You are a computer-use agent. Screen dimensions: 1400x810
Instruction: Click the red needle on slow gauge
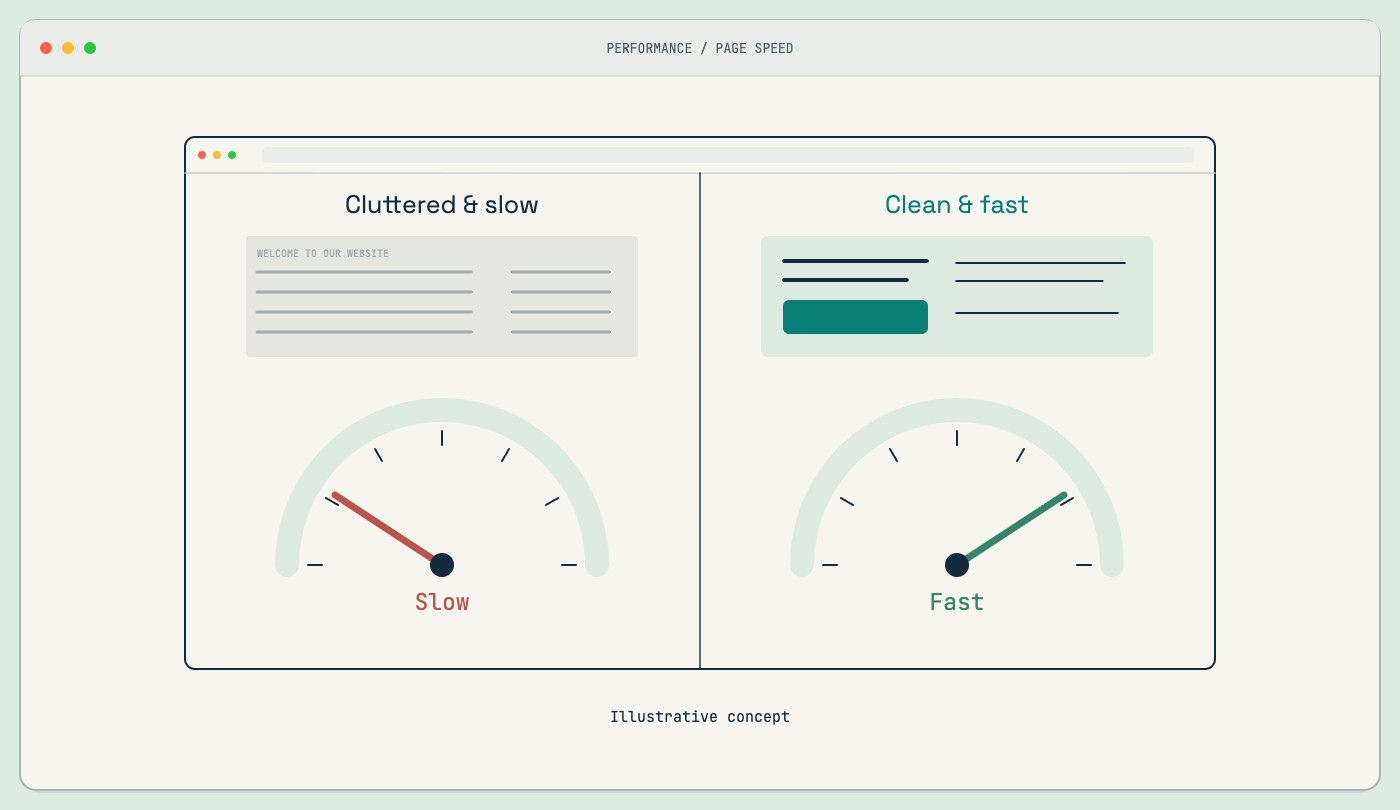pyautogui.click(x=386, y=528)
